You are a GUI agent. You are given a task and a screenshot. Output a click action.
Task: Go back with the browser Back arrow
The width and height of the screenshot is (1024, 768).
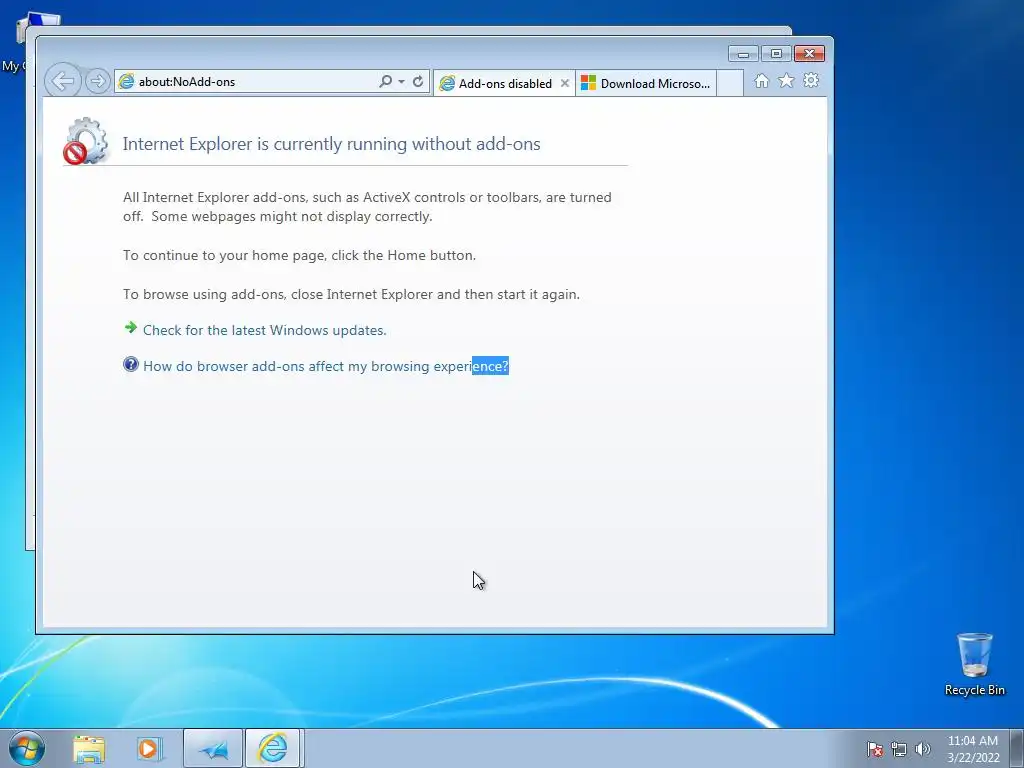[63, 81]
